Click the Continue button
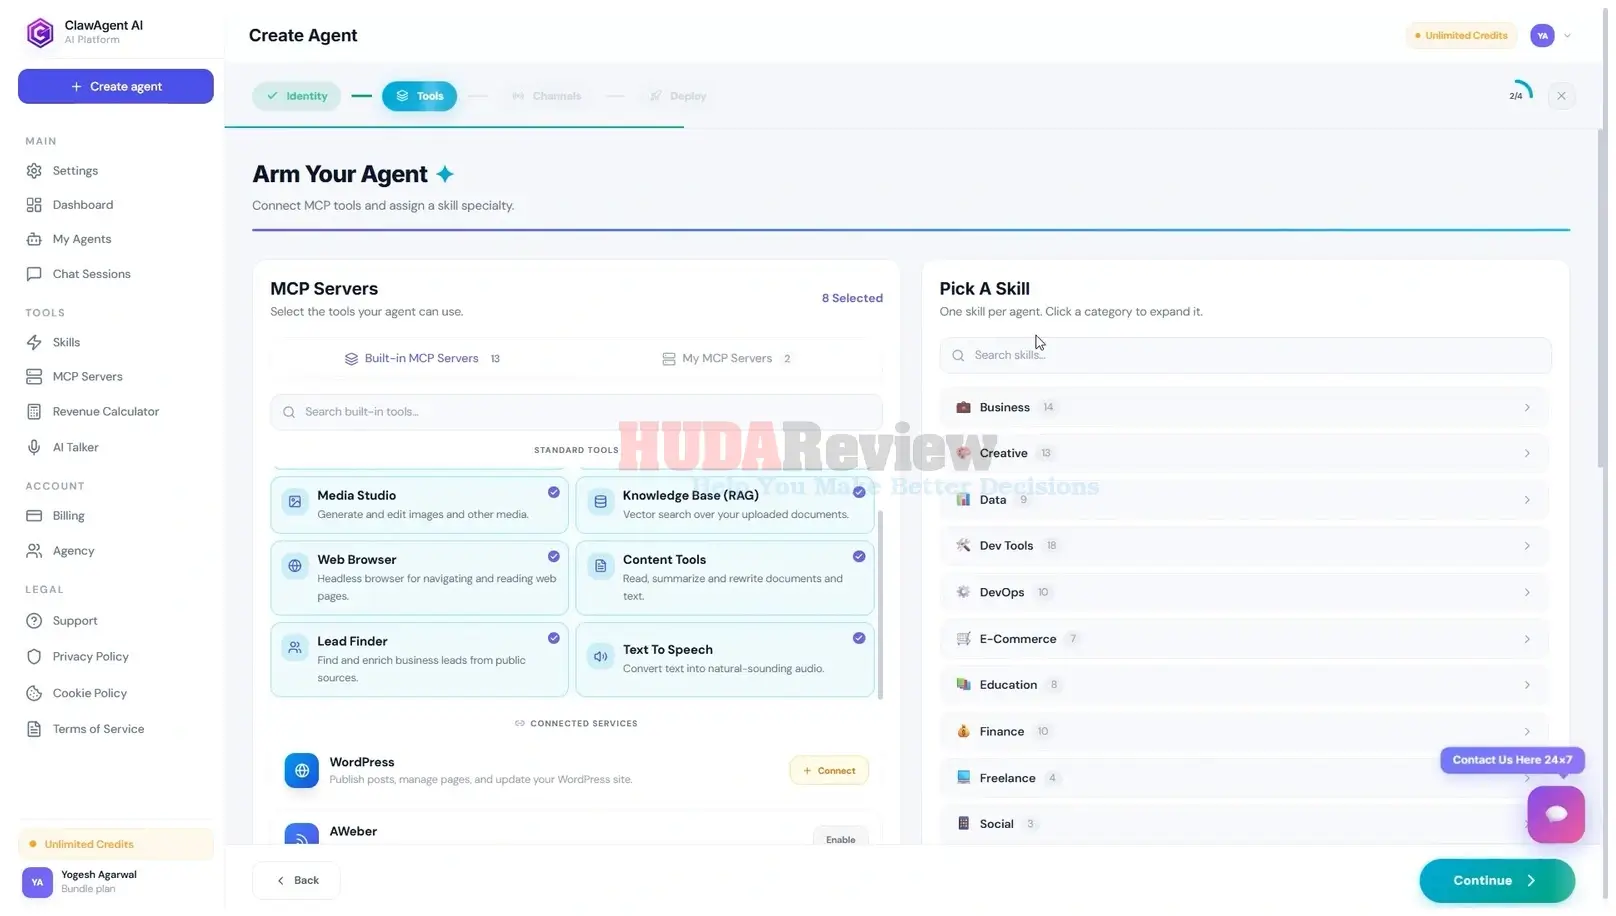 pos(1496,881)
